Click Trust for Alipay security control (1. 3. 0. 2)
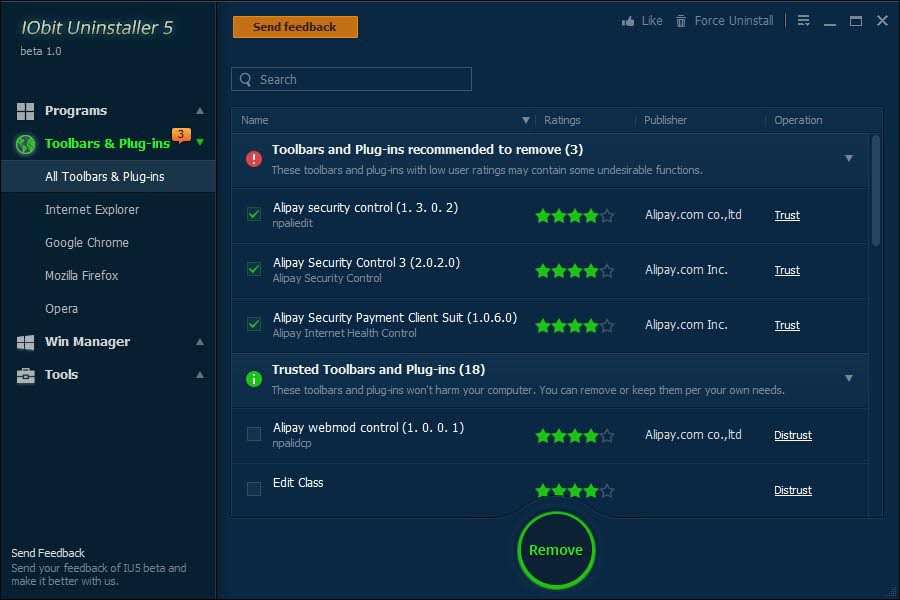Image resolution: width=900 pixels, height=600 pixels. point(786,215)
